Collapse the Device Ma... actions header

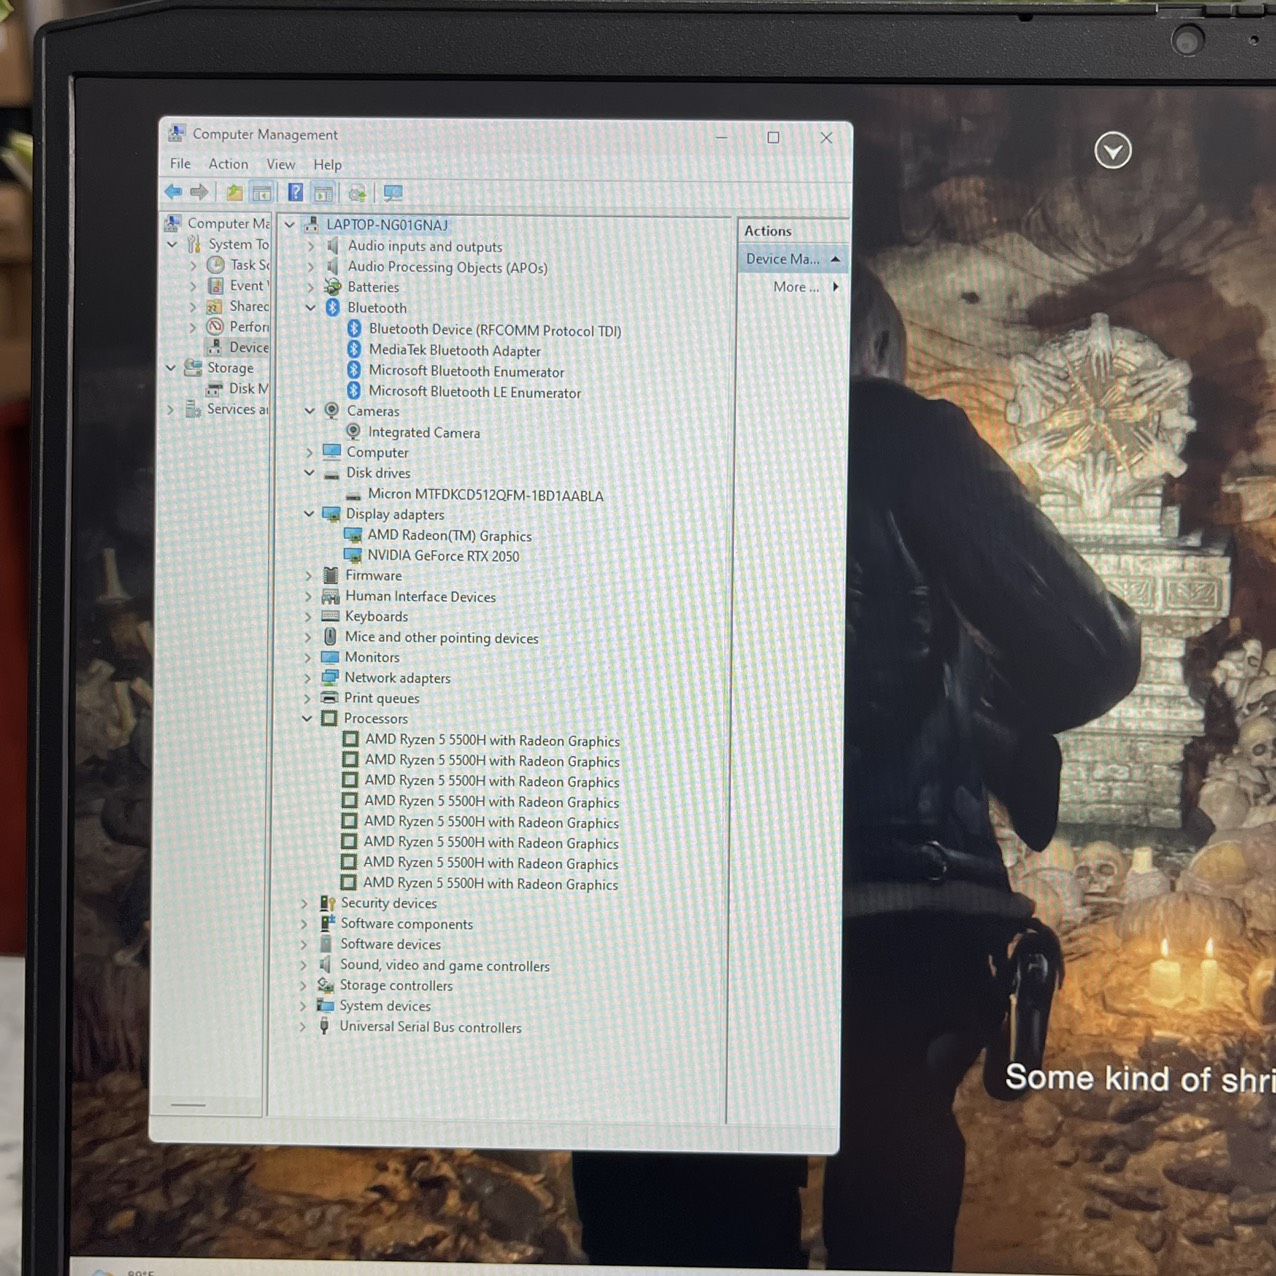(835, 259)
